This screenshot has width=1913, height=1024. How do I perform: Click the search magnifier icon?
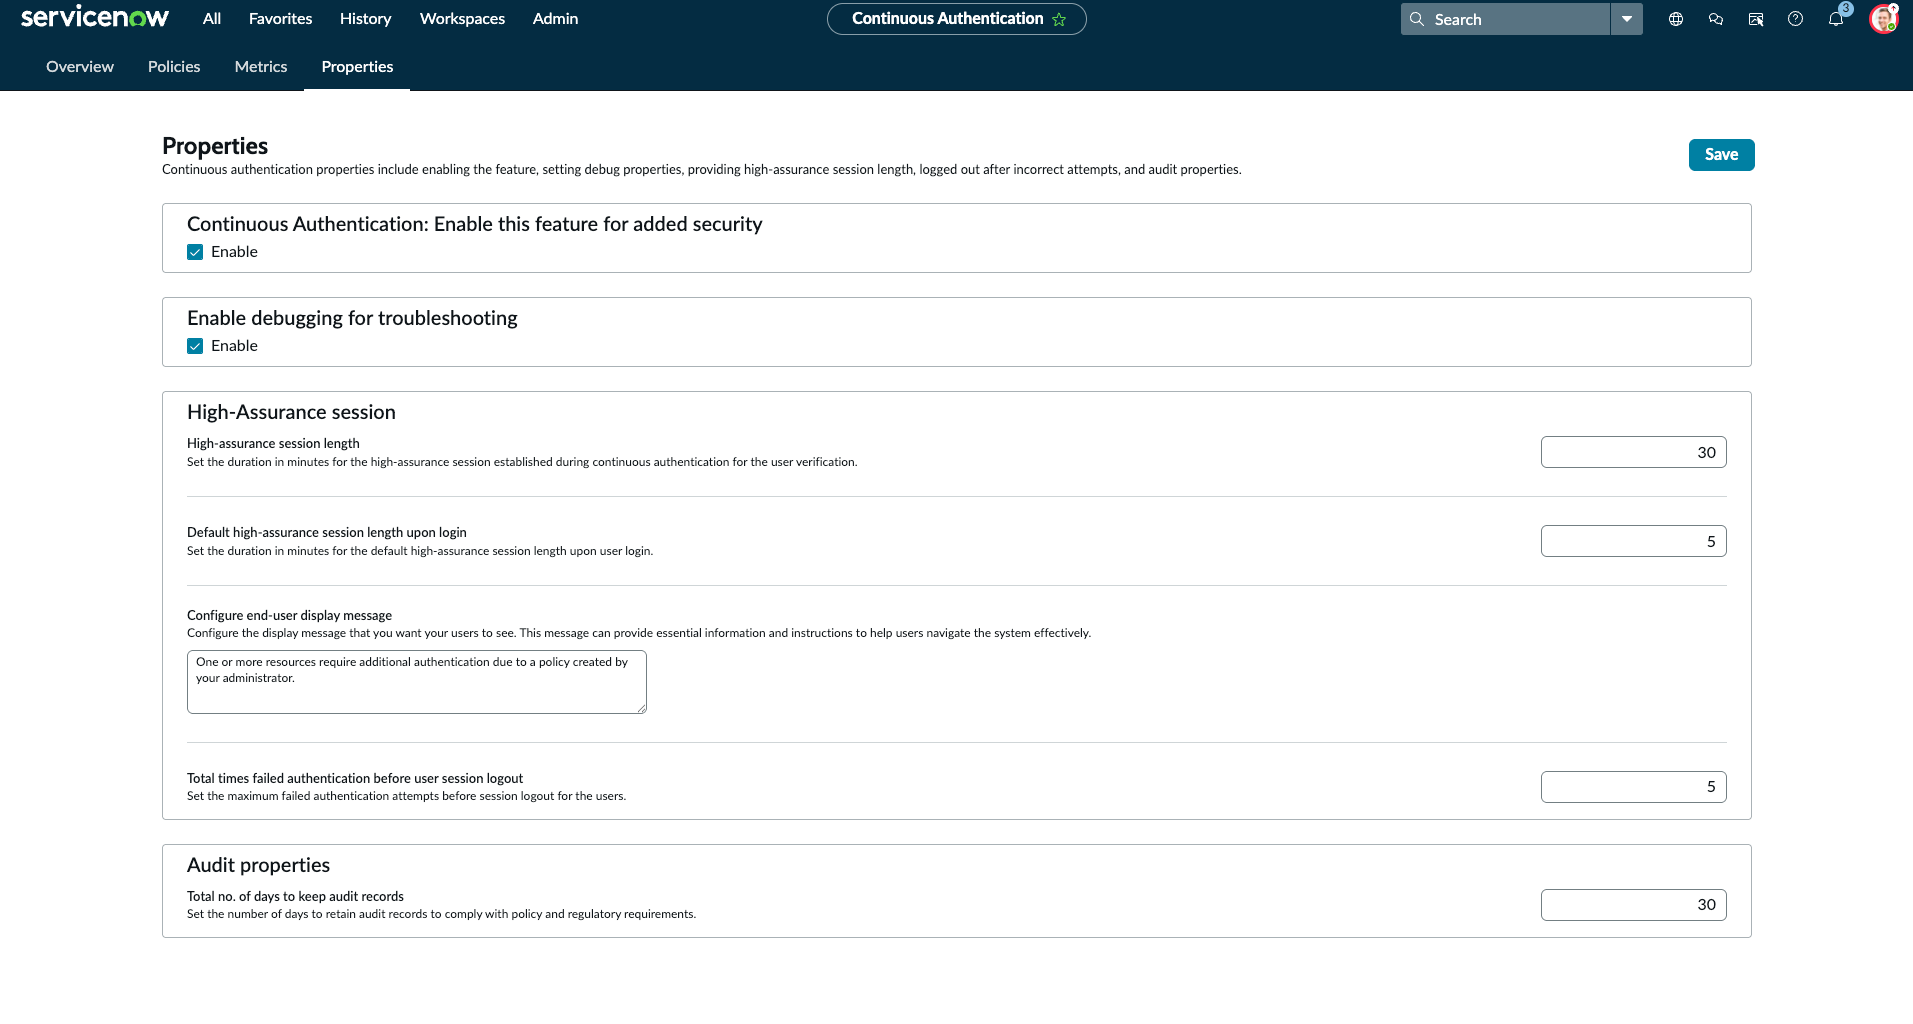[x=1417, y=19]
